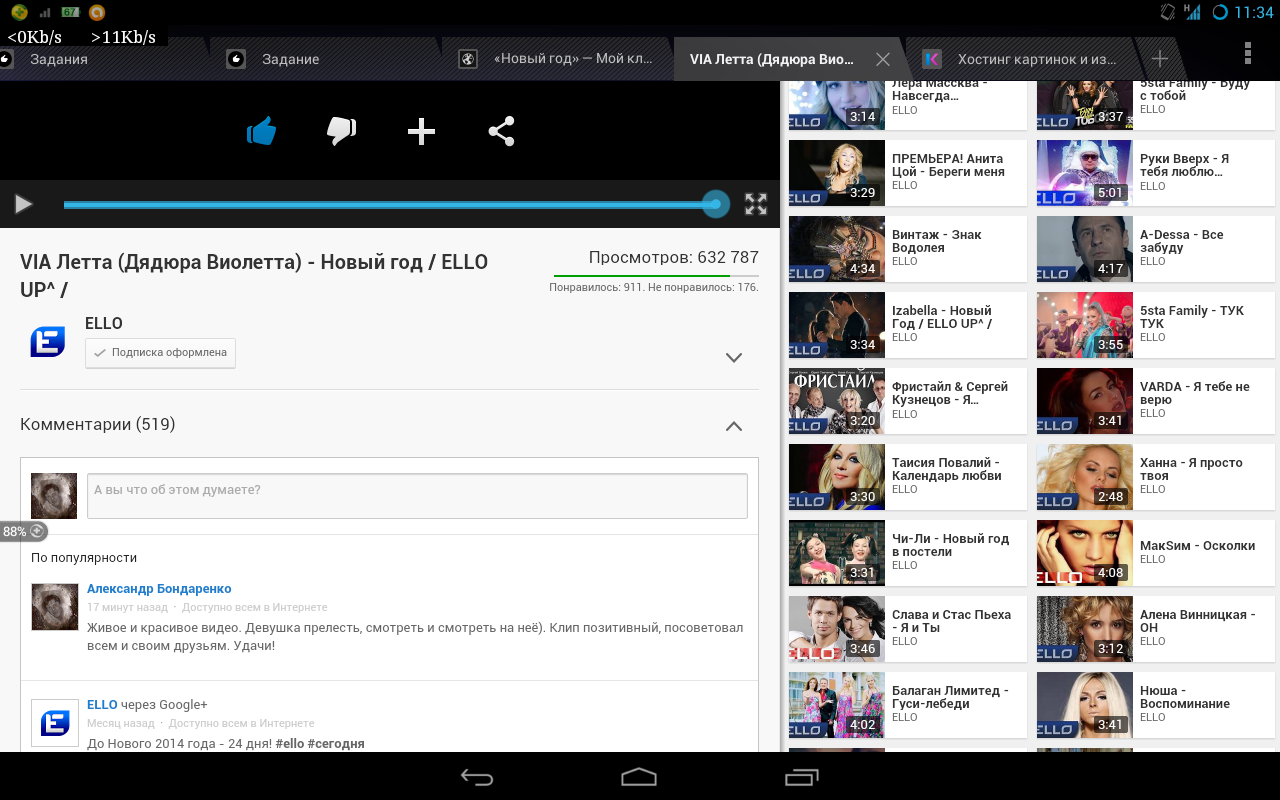Open Александр Бондаренко profile link
The image size is (1280, 800).
pyautogui.click(x=159, y=588)
